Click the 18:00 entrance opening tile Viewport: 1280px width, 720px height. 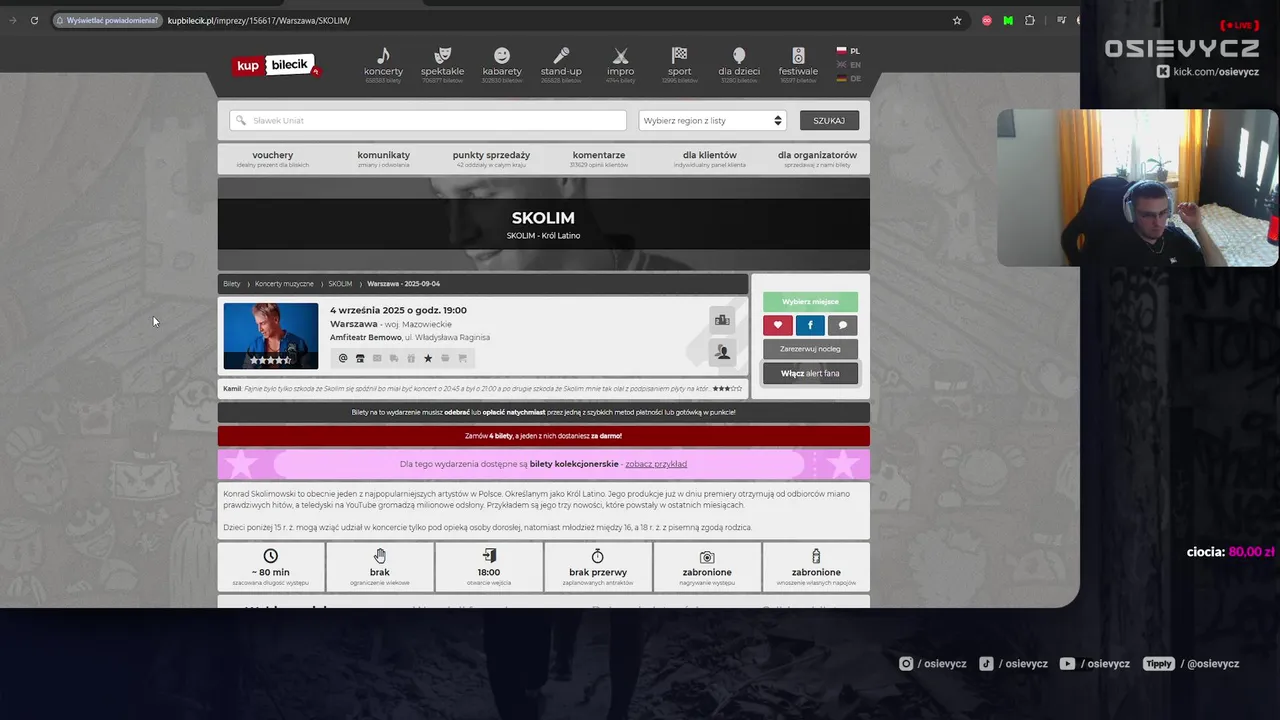[x=489, y=567]
